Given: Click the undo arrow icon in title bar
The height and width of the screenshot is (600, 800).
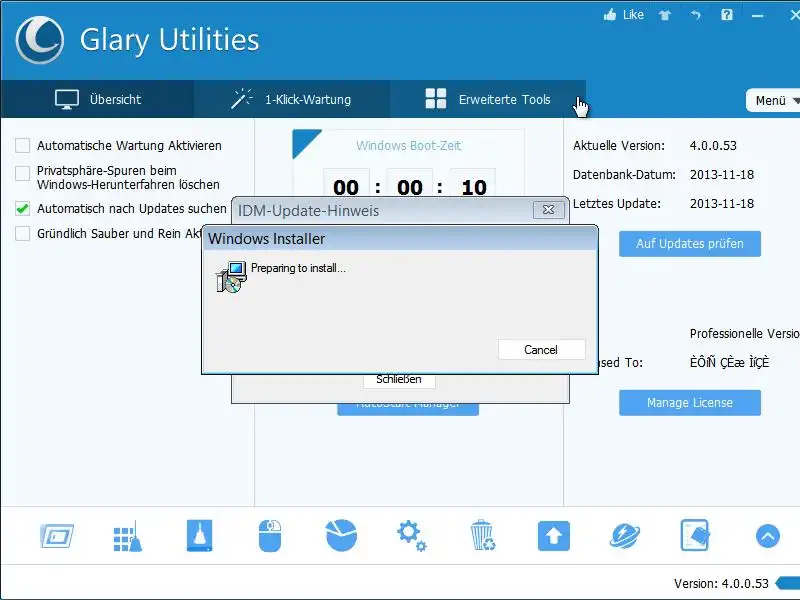Looking at the screenshot, I should coord(696,15).
